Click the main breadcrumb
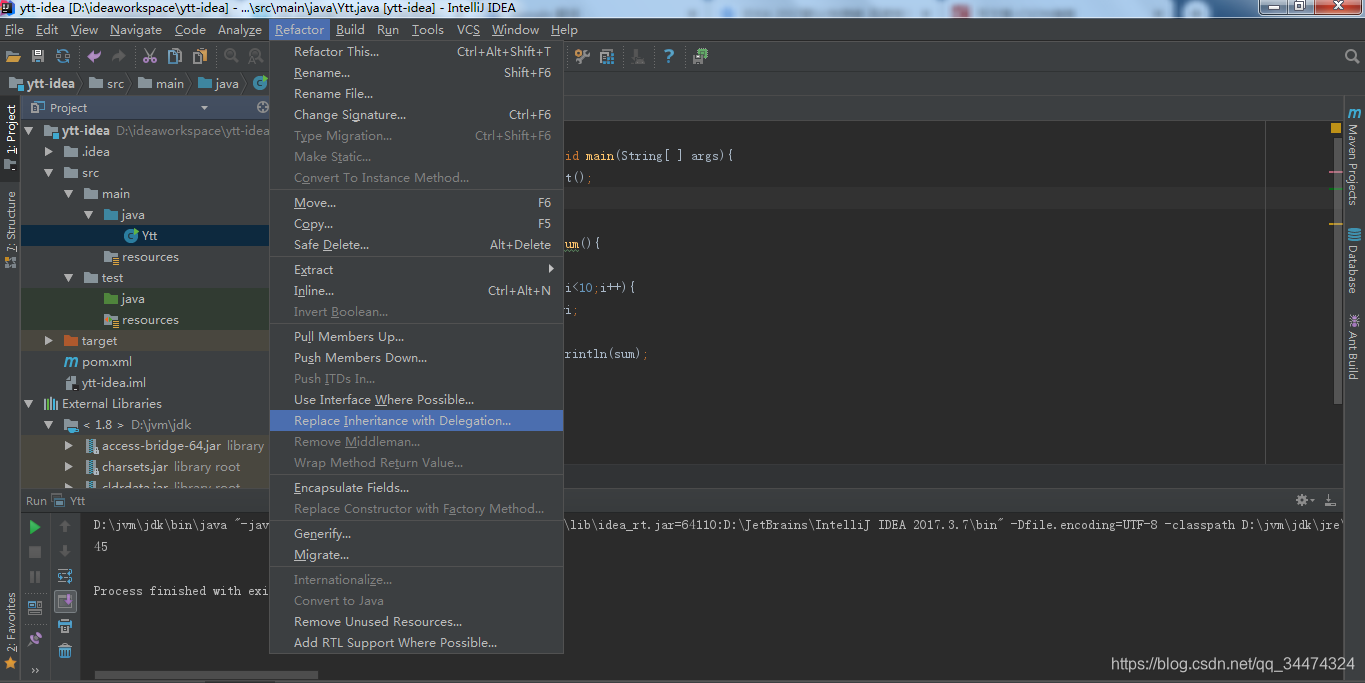 (x=161, y=83)
